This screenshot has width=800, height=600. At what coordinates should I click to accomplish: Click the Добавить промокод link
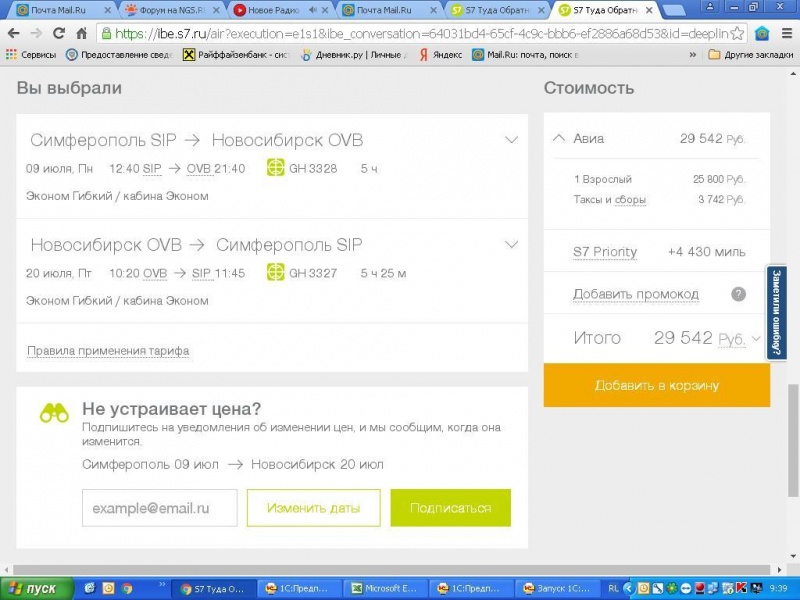[636, 294]
